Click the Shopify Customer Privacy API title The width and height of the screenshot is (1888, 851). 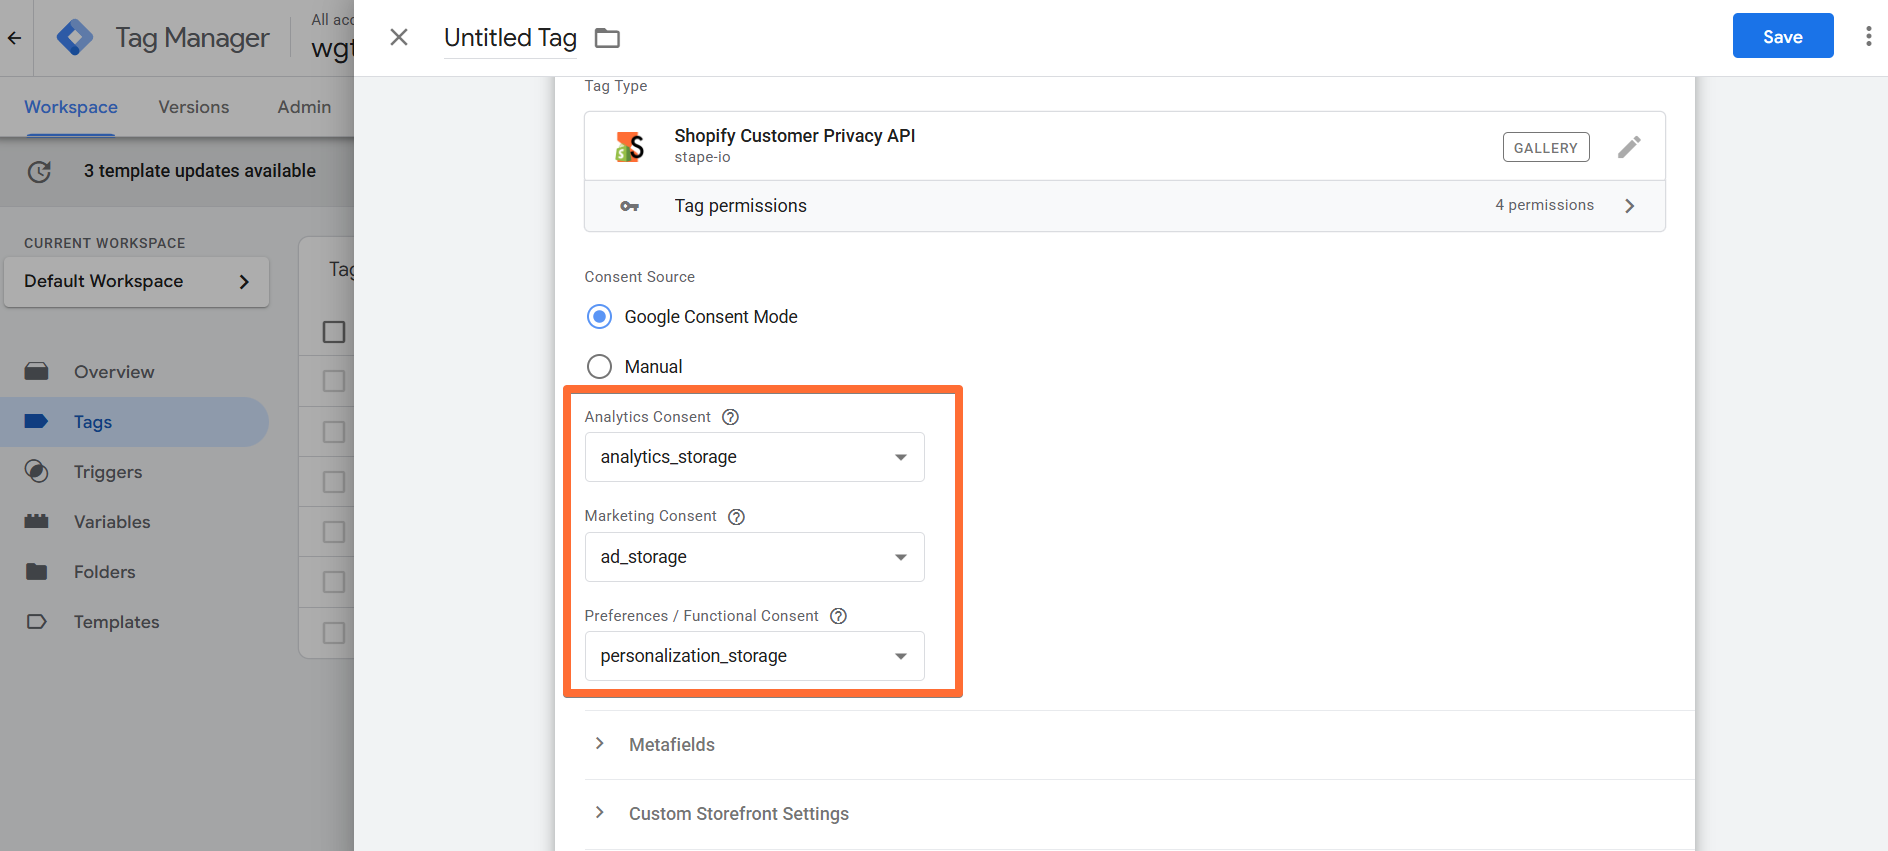[795, 136]
